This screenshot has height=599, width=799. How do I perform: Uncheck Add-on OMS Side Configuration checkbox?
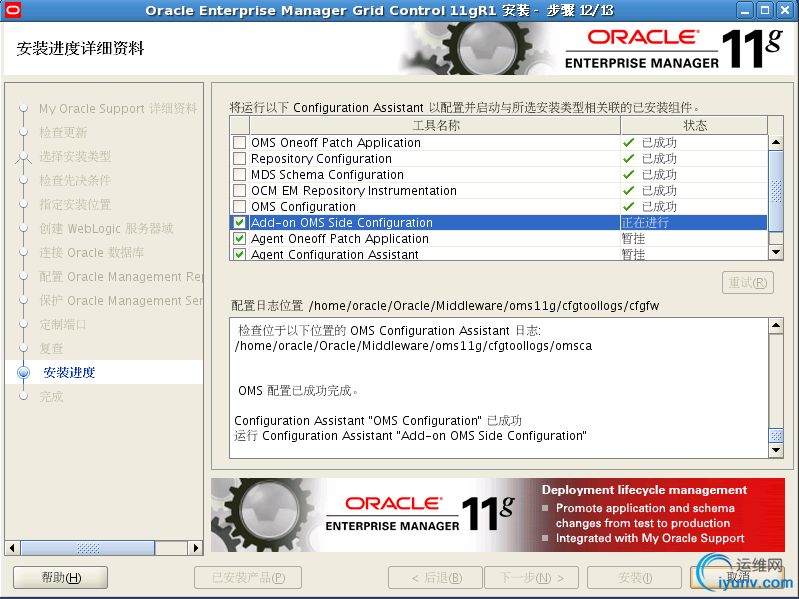[239, 223]
